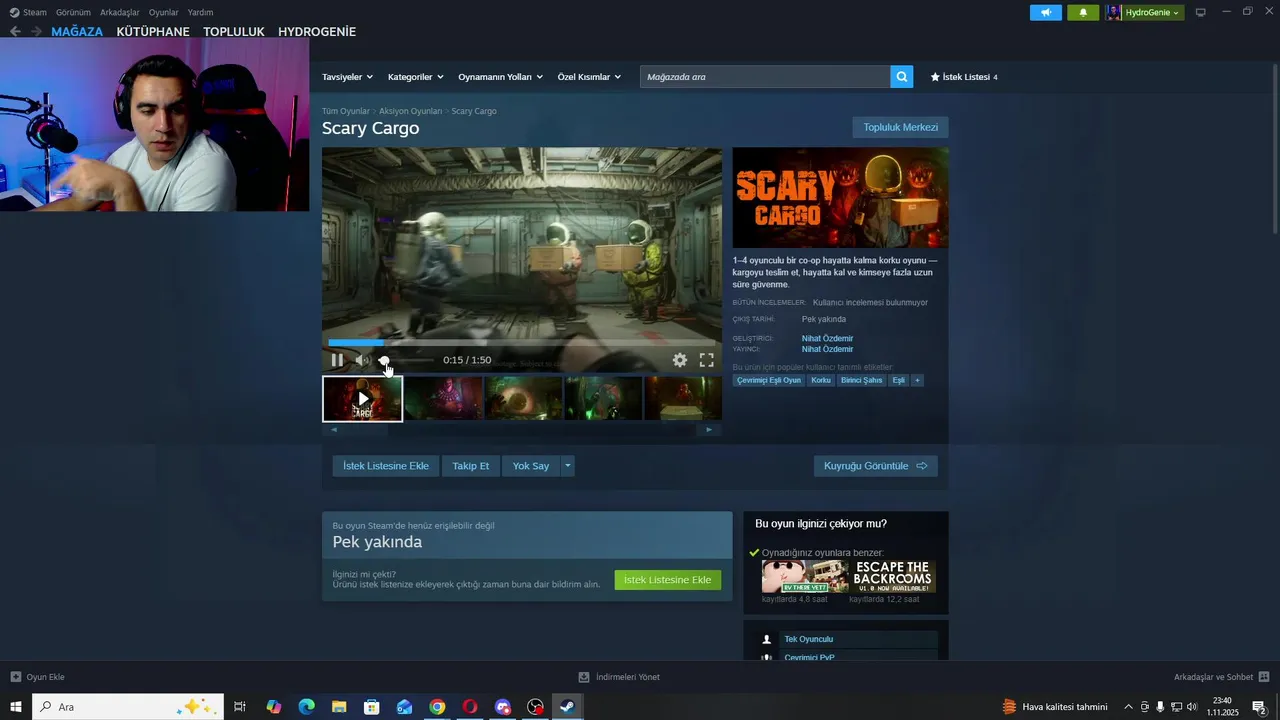
Task: Open the HydroGenie account dropdown
Action: [1145, 12]
